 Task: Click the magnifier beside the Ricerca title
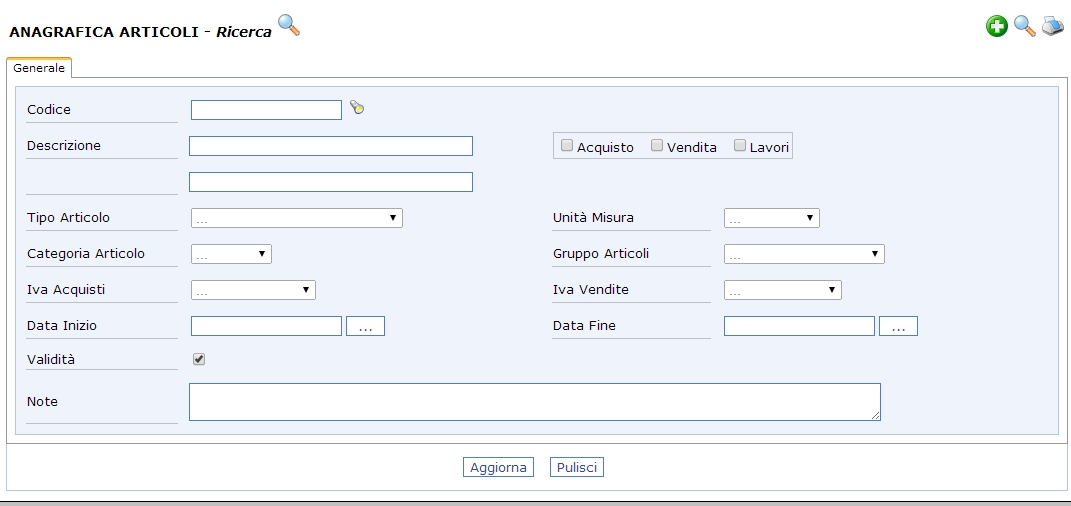tap(289, 25)
